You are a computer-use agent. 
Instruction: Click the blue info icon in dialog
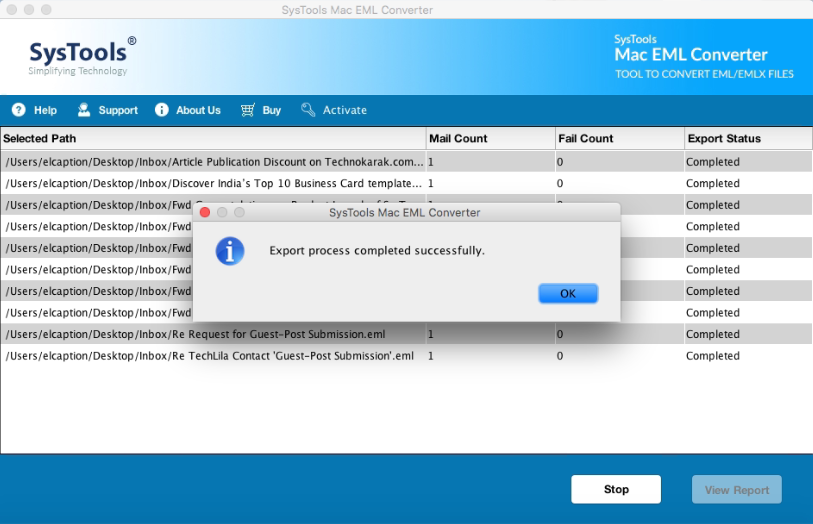[230, 250]
